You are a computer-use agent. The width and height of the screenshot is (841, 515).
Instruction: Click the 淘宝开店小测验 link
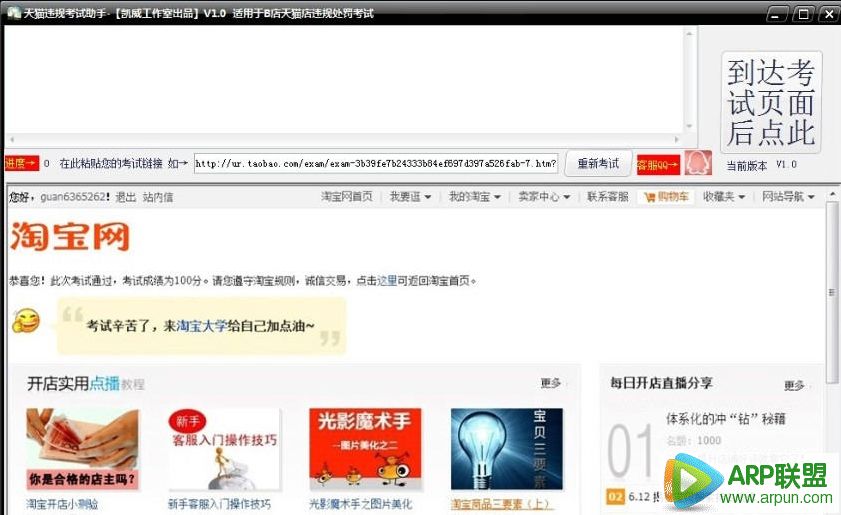(62, 504)
